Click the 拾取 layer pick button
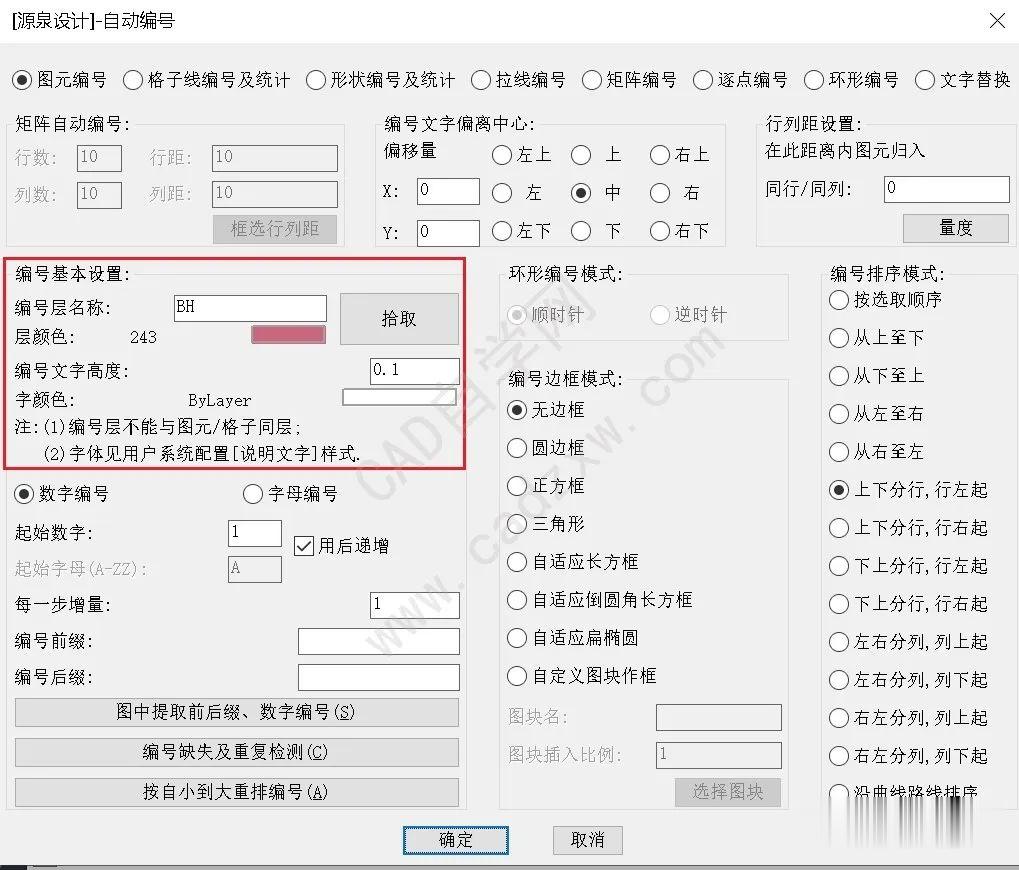Screen dimensions: 1019x870 click(x=398, y=318)
